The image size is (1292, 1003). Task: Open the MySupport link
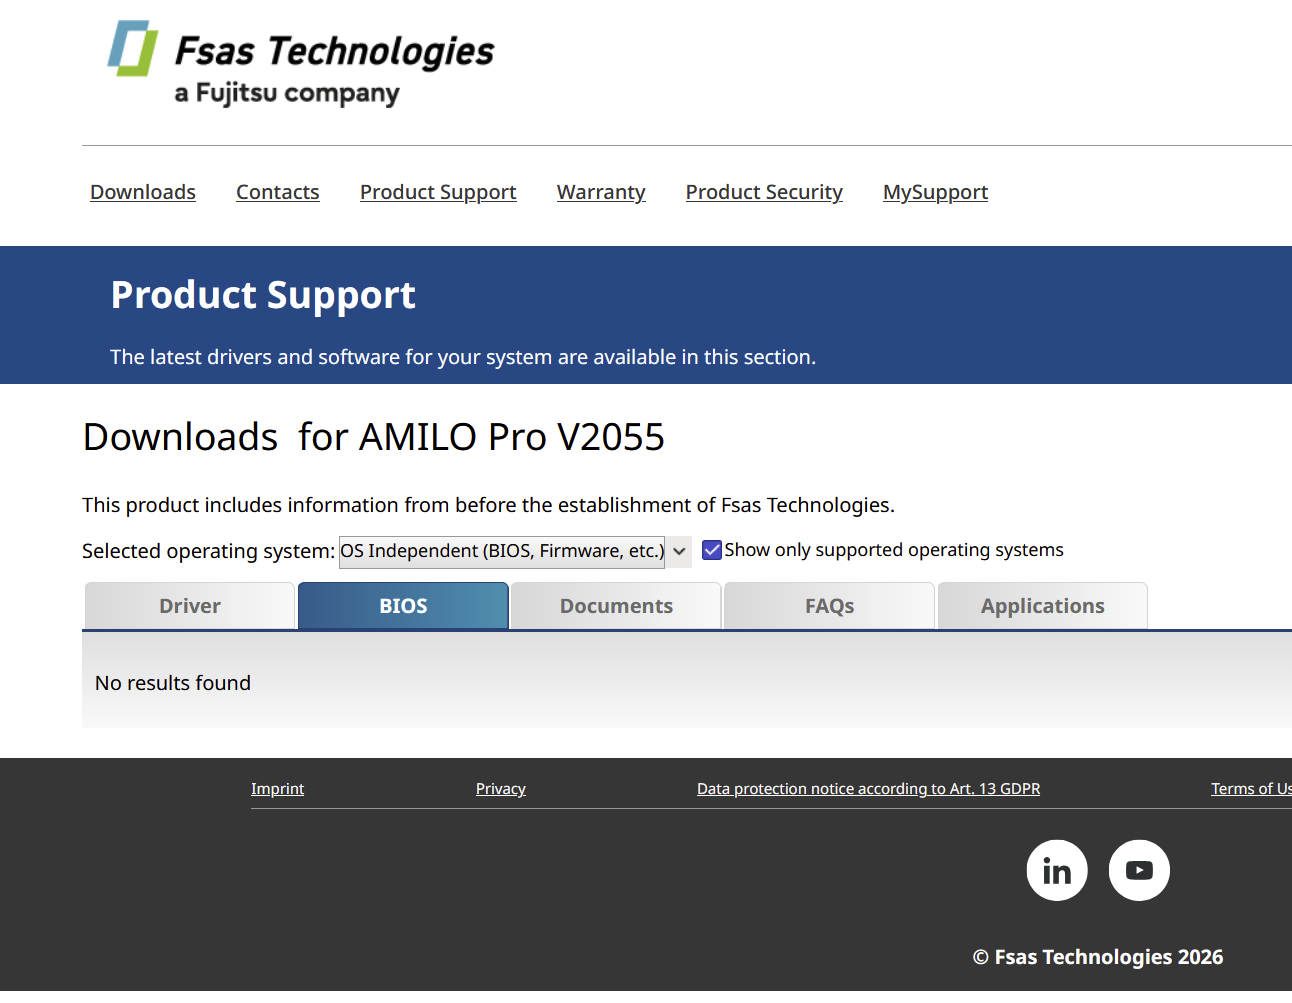click(x=935, y=192)
